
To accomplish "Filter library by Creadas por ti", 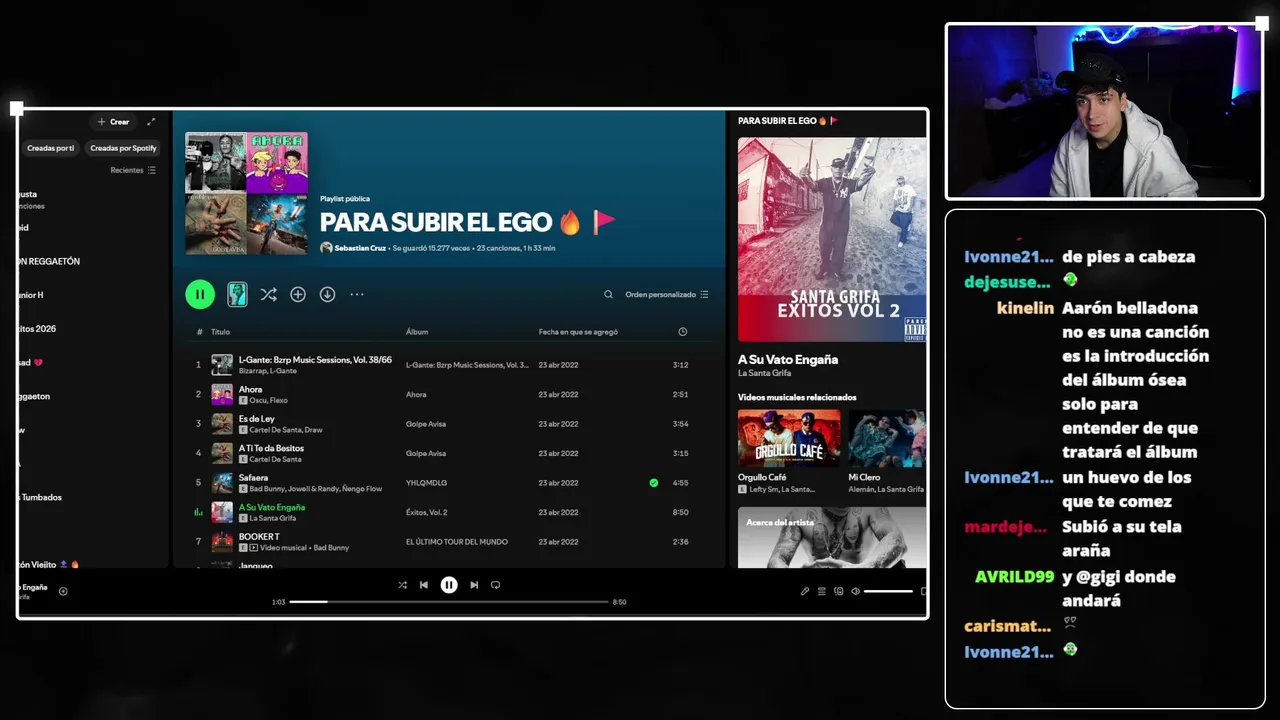I will (x=50, y=148).
